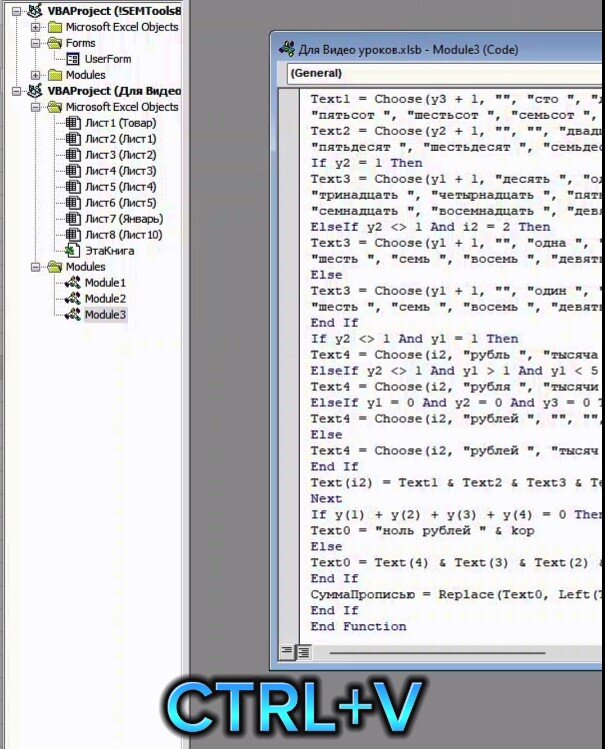The height and width of the screenshot is (749, 605).
Task: Click the Лист5 (Лист4) worksheet icon
Action: (73, 187)
